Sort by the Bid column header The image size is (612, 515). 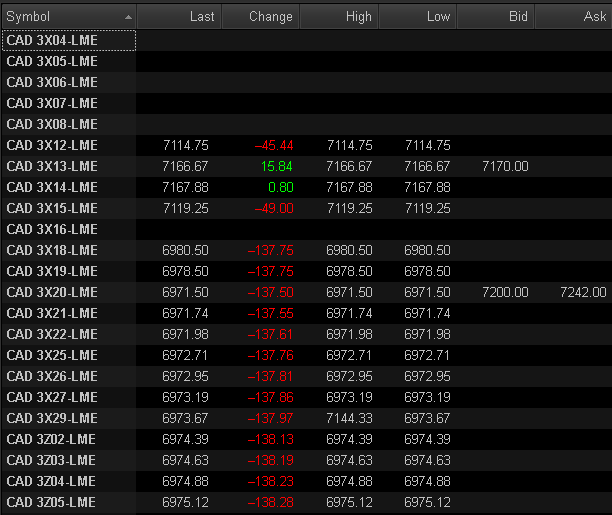(496, 16)
